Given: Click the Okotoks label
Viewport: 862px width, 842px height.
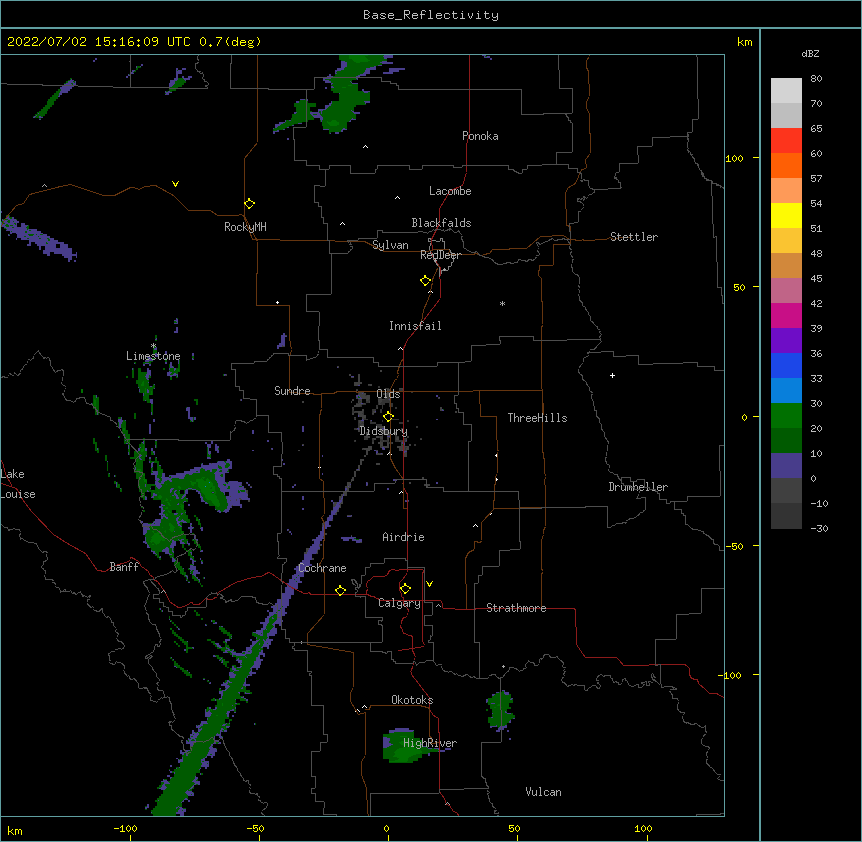Looking at the screenshot, I should [x=412, y=700].
